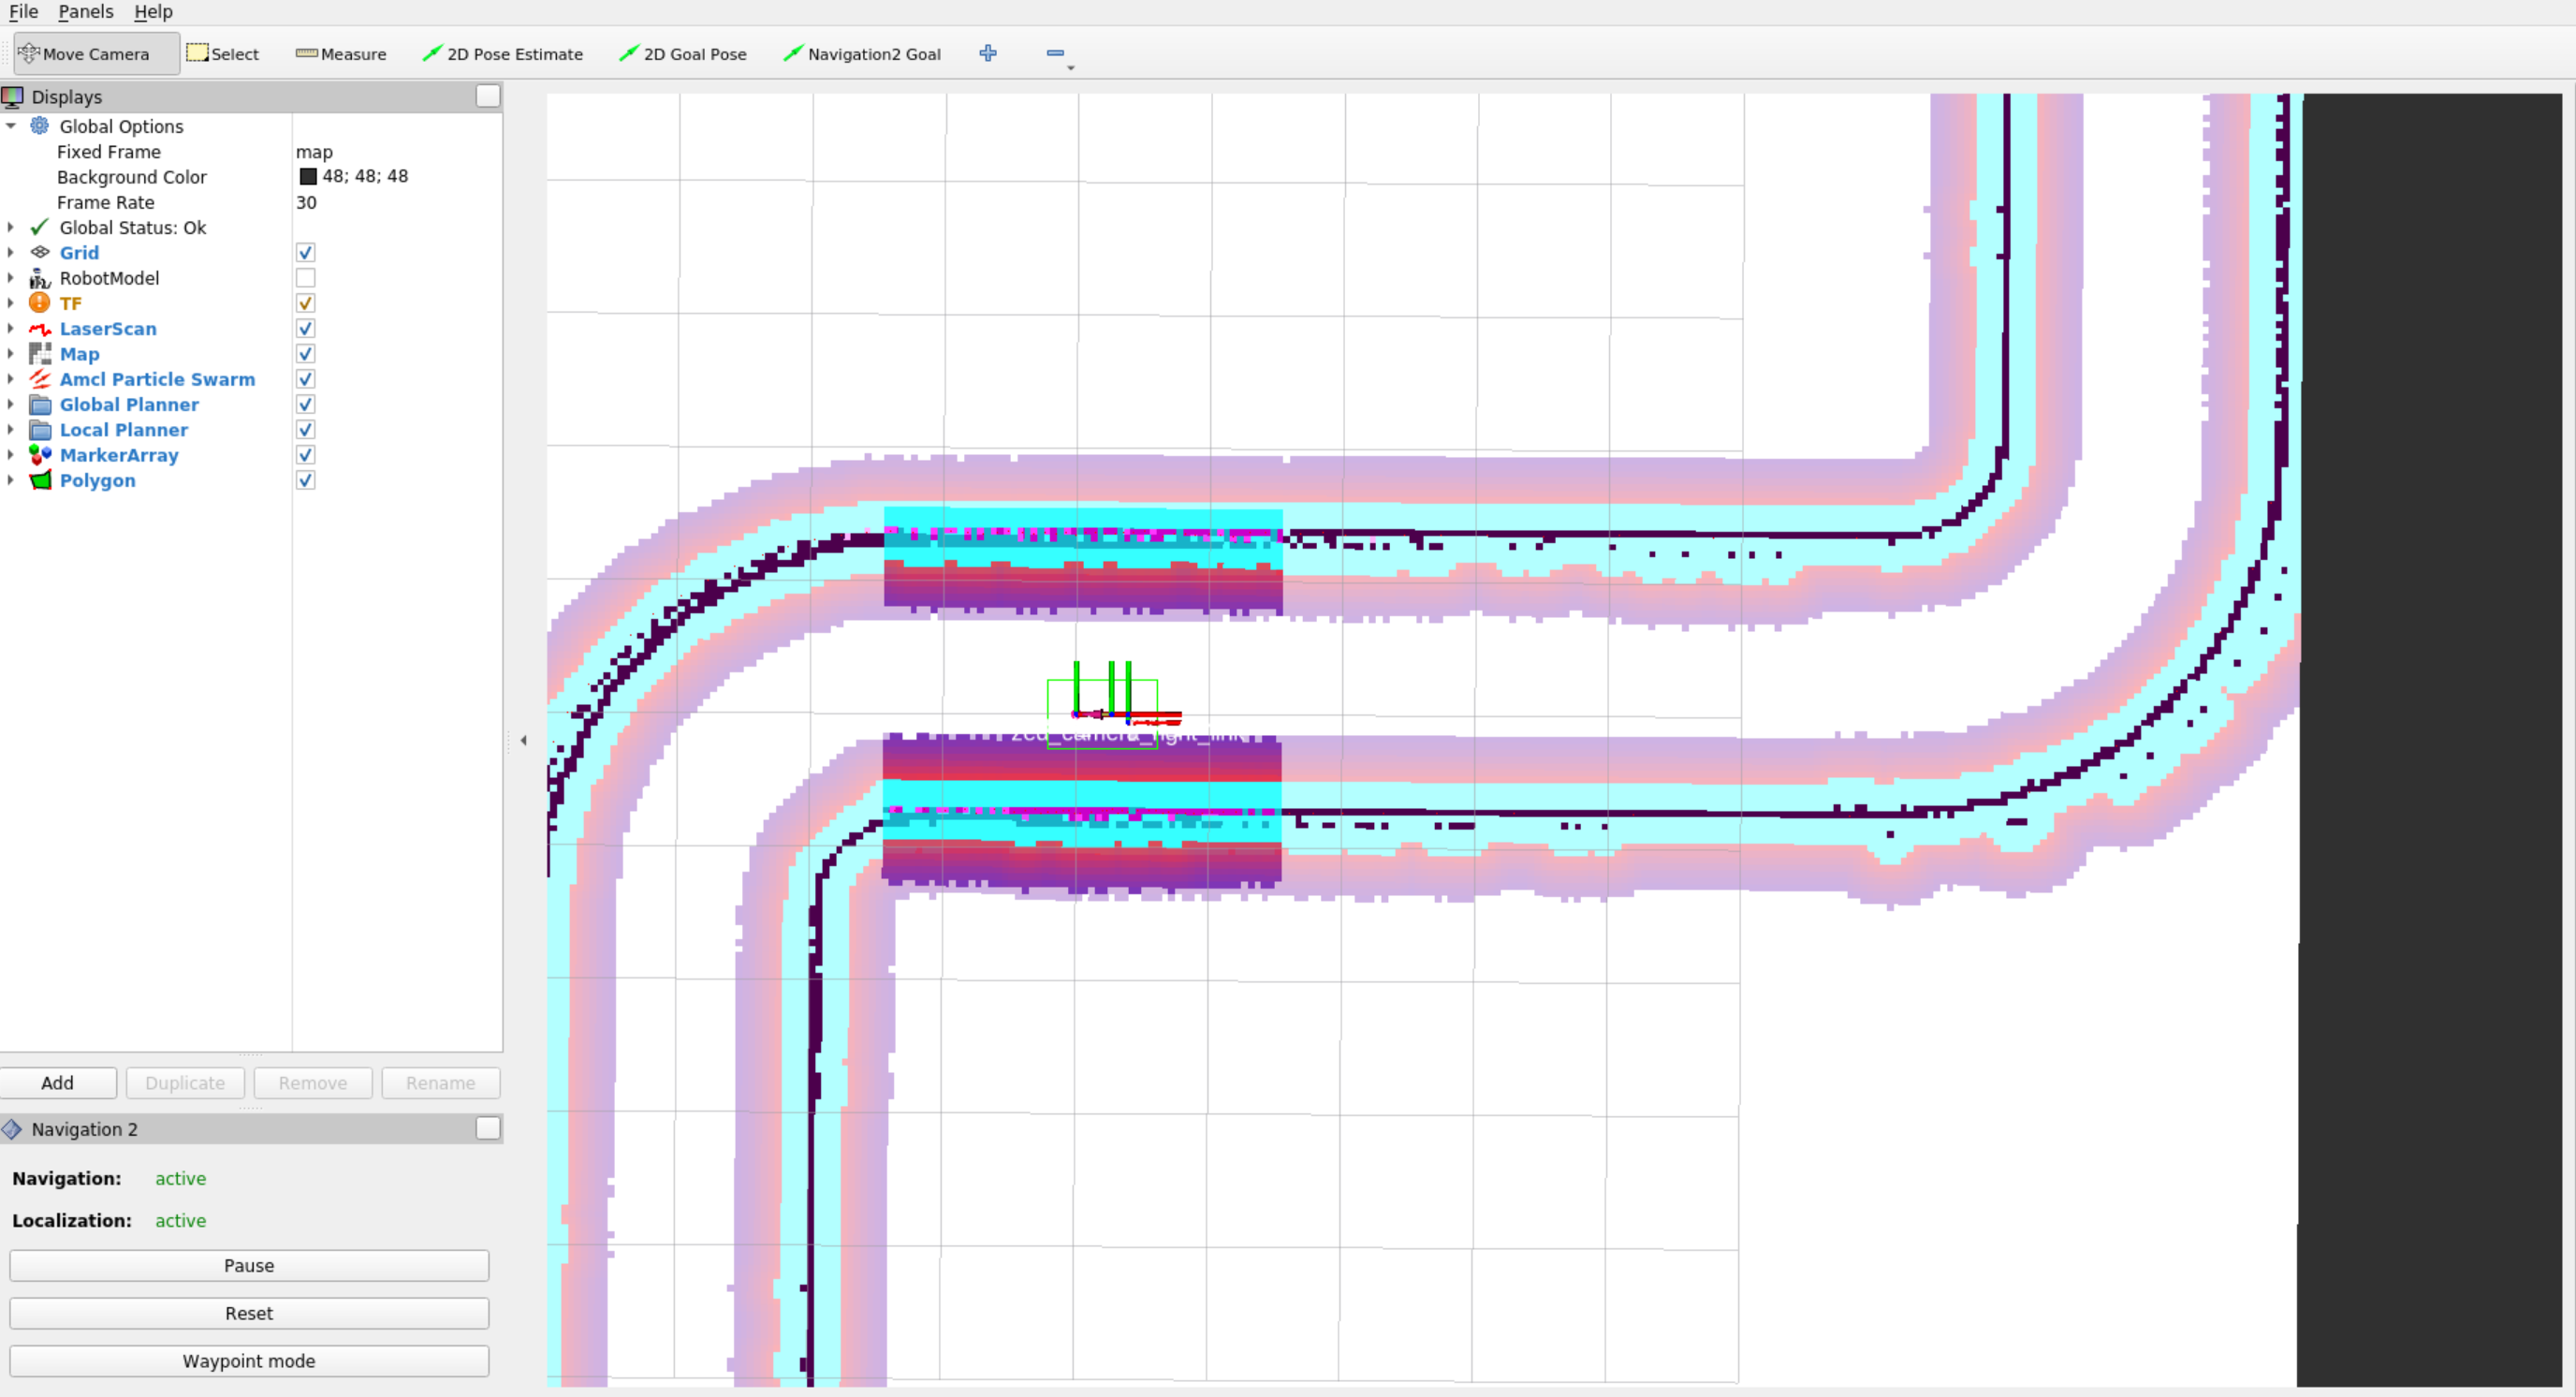Disable the LaserScan display
The height and width of the screenshot is (1397, 2576).
305,328
